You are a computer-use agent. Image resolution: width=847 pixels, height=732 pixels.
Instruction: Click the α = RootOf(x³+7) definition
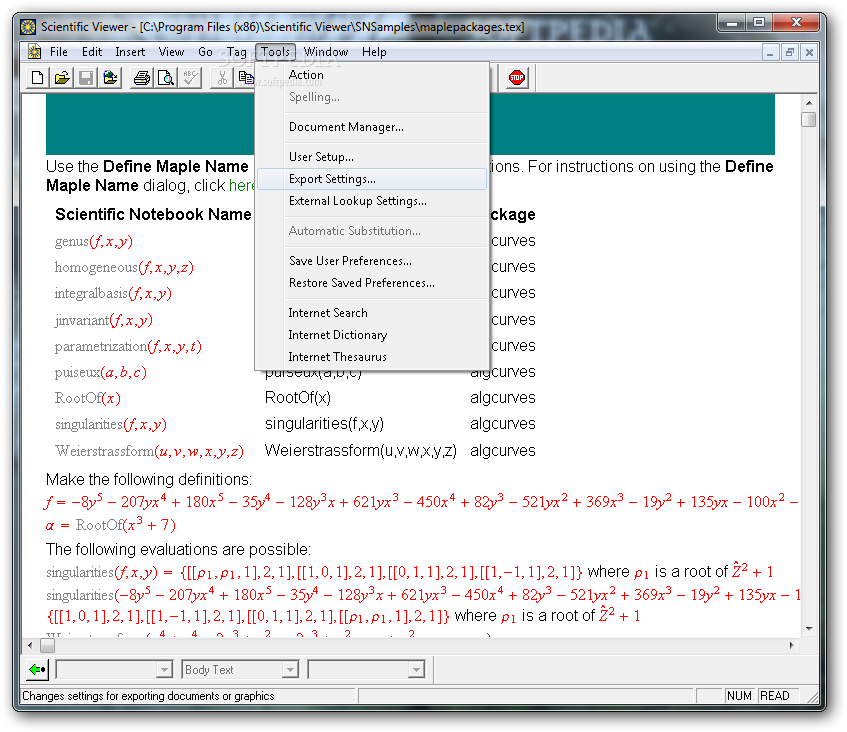point(111,525)
